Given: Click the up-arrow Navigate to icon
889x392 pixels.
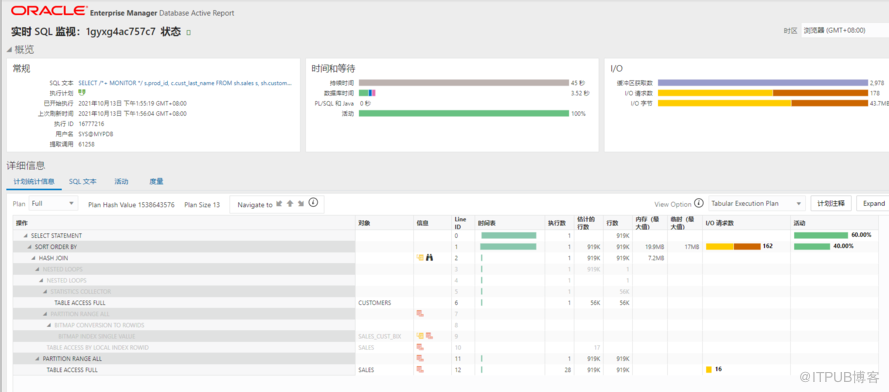Looking at the screenshot, I should (290, 204).
